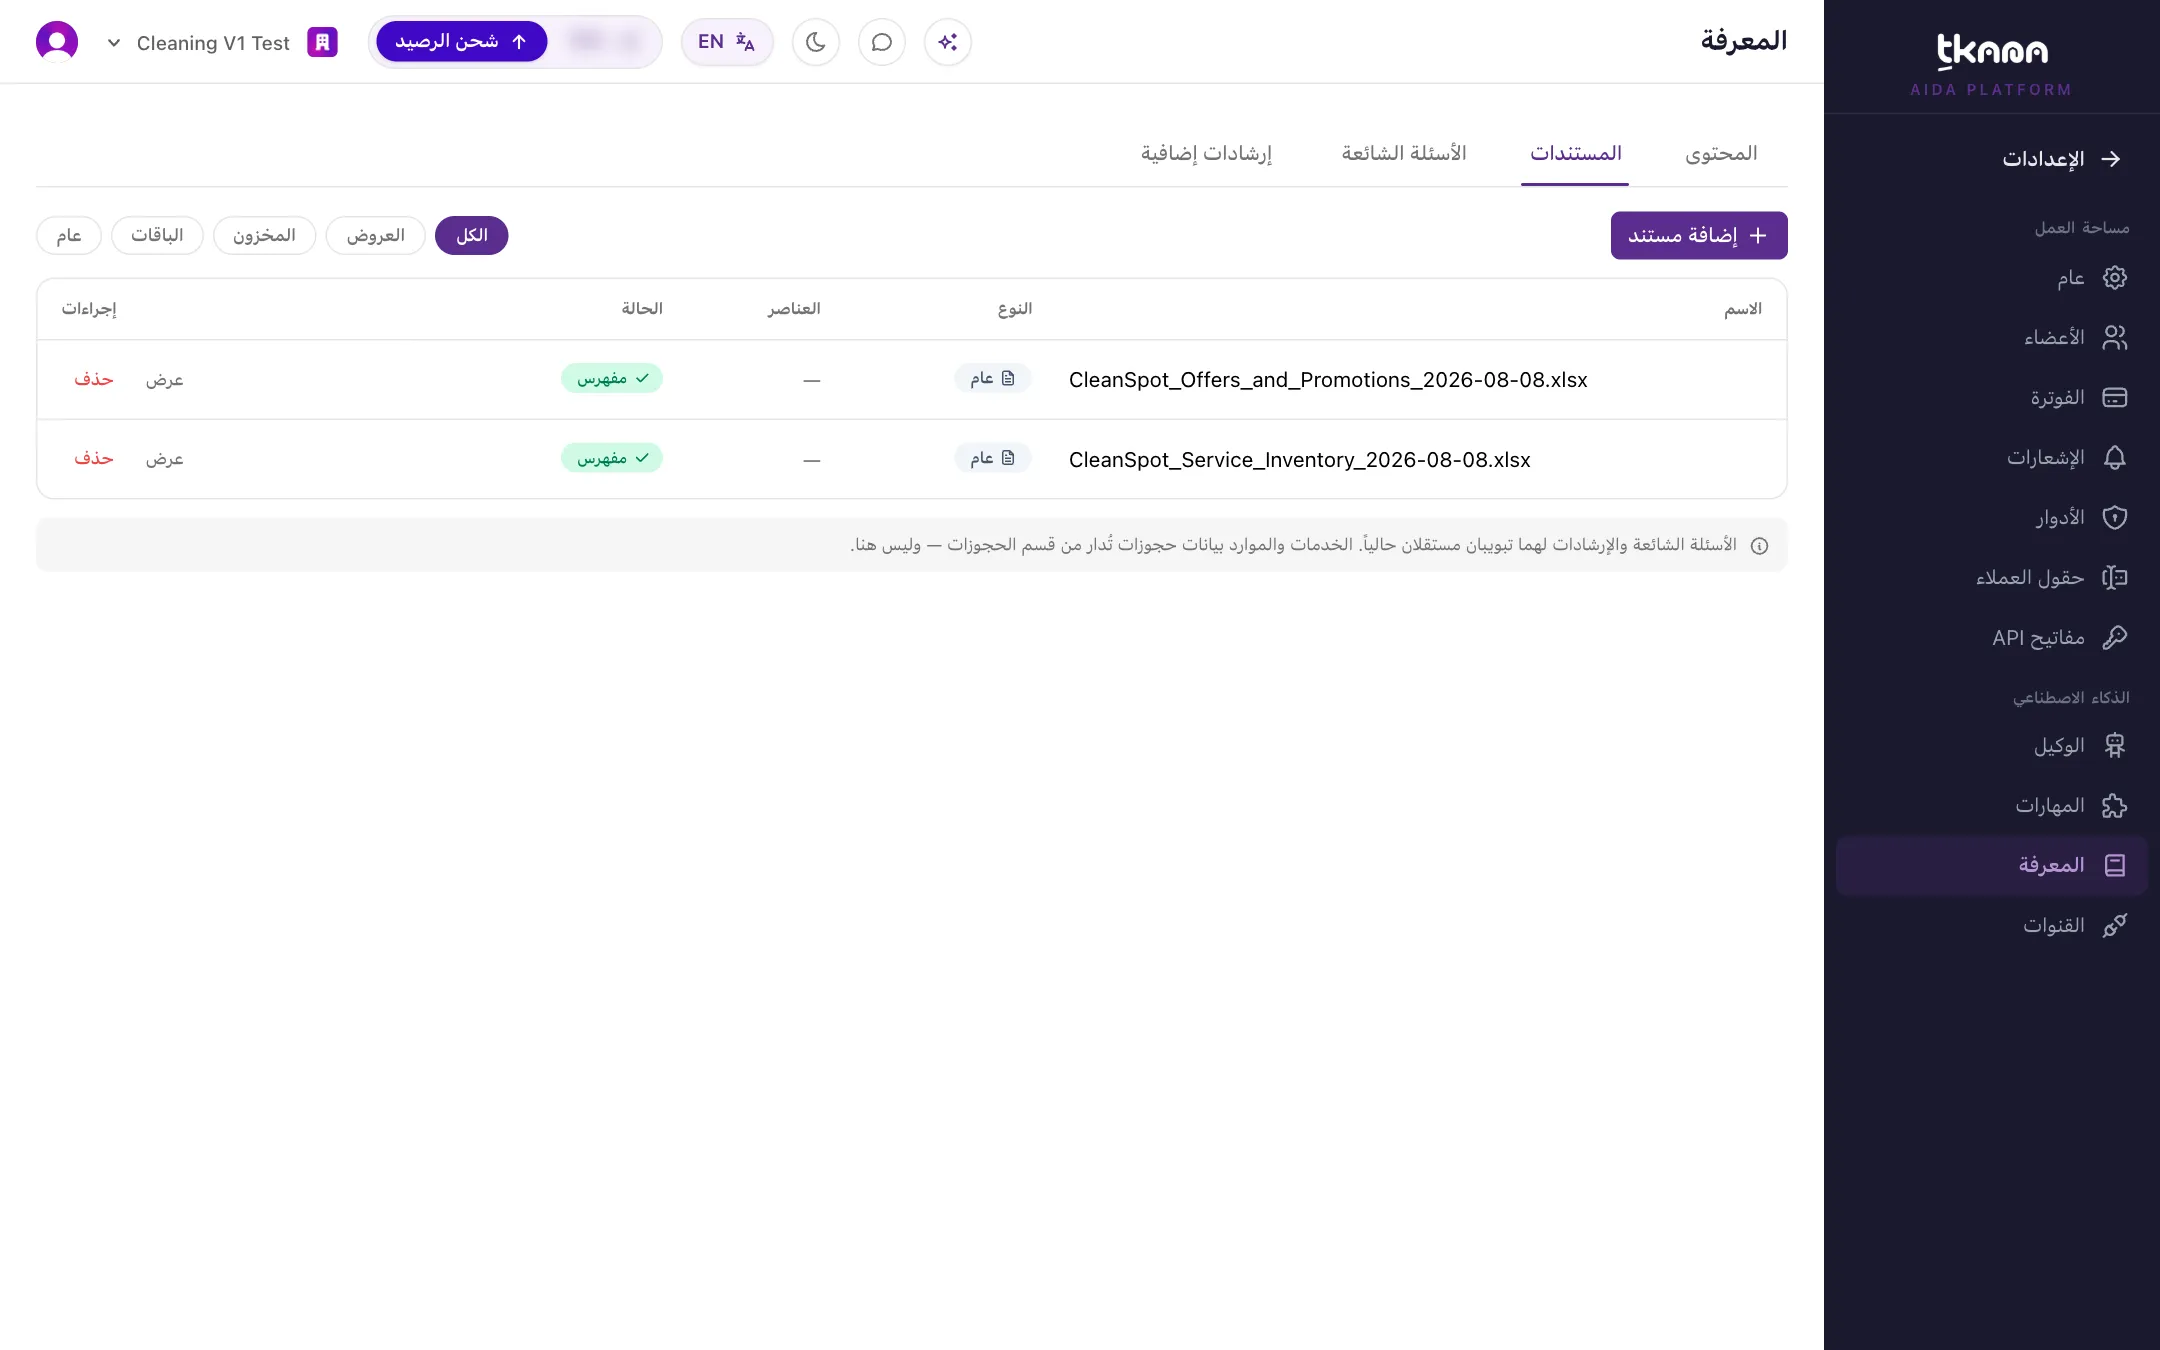The width and height of the screenshot is (2160, 1350).
Task: Click عام type badge of Service_Inventory file
Action: tap(993, 458)
